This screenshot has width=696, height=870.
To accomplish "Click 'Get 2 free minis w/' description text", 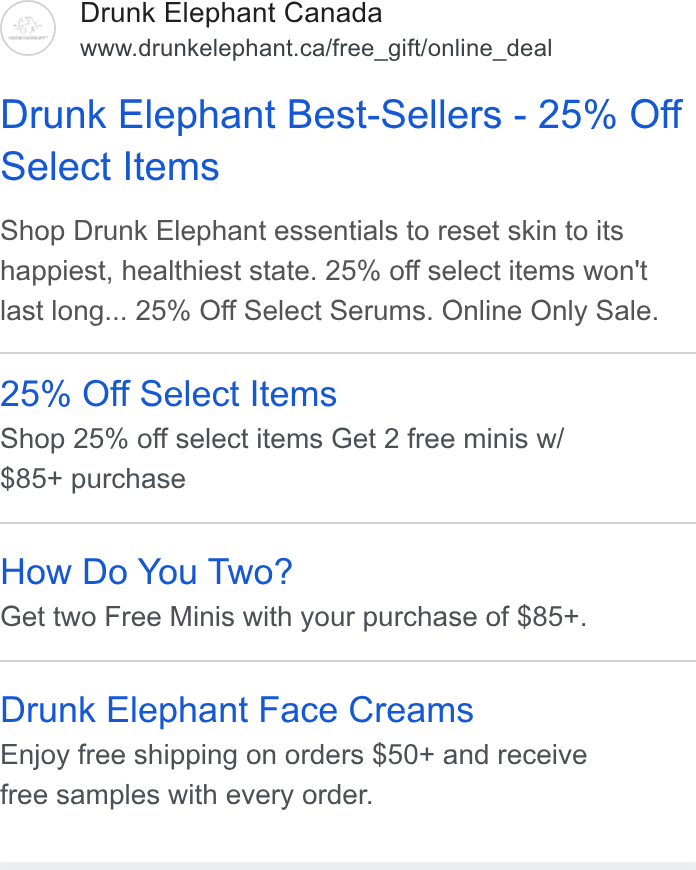I will coord(447,439).
